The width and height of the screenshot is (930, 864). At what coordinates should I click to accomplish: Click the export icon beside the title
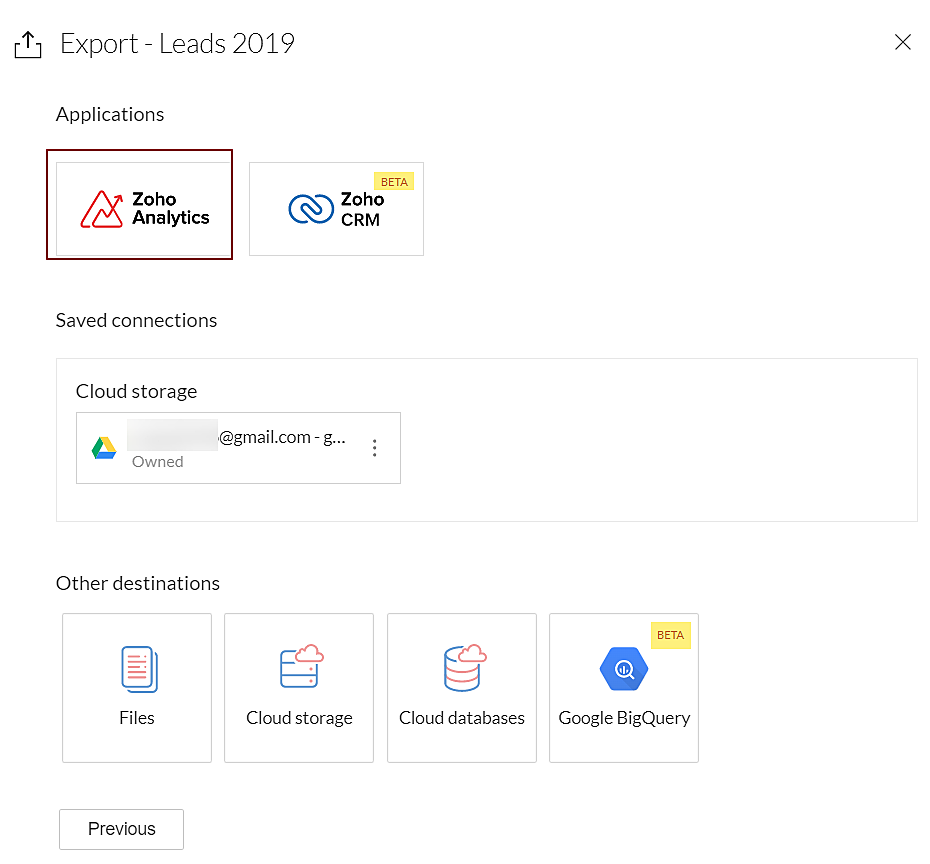coord(28,44)
